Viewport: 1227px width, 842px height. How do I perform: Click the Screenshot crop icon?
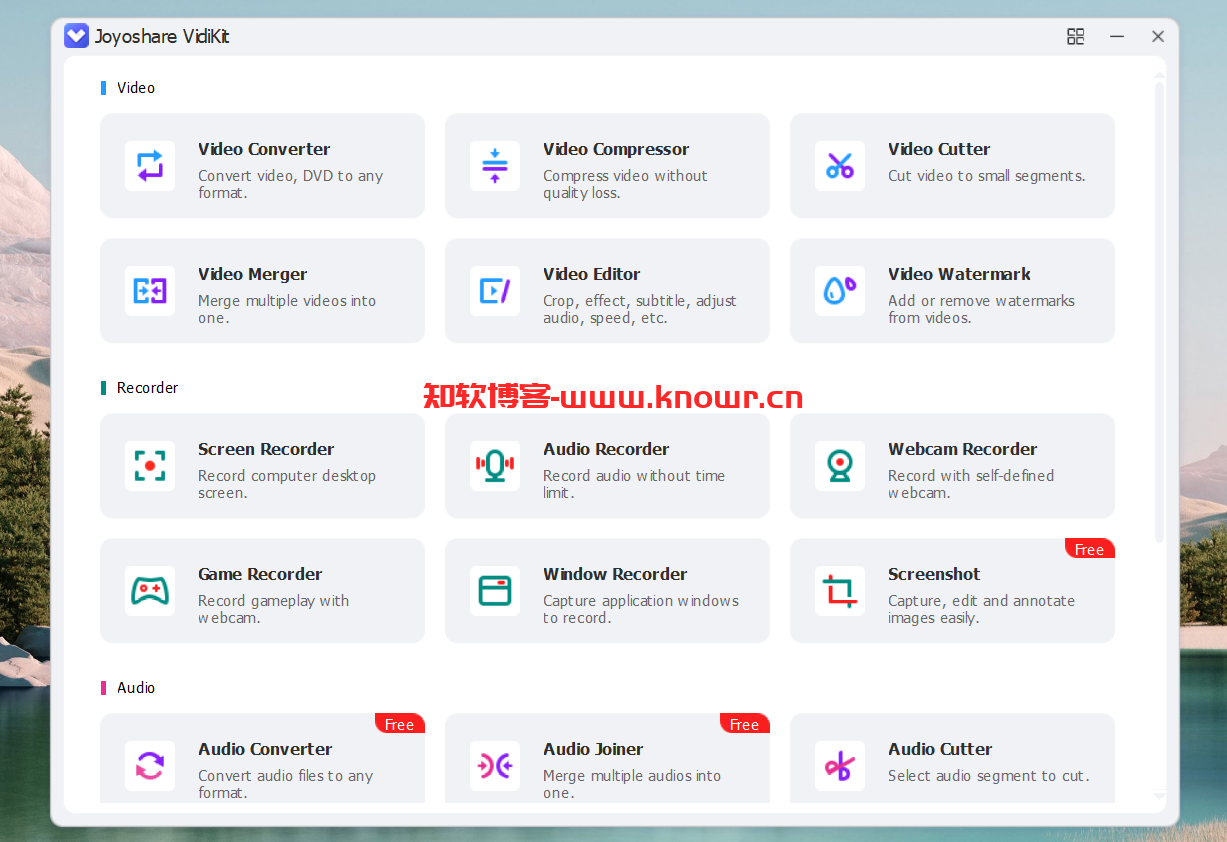coord(840,591)
